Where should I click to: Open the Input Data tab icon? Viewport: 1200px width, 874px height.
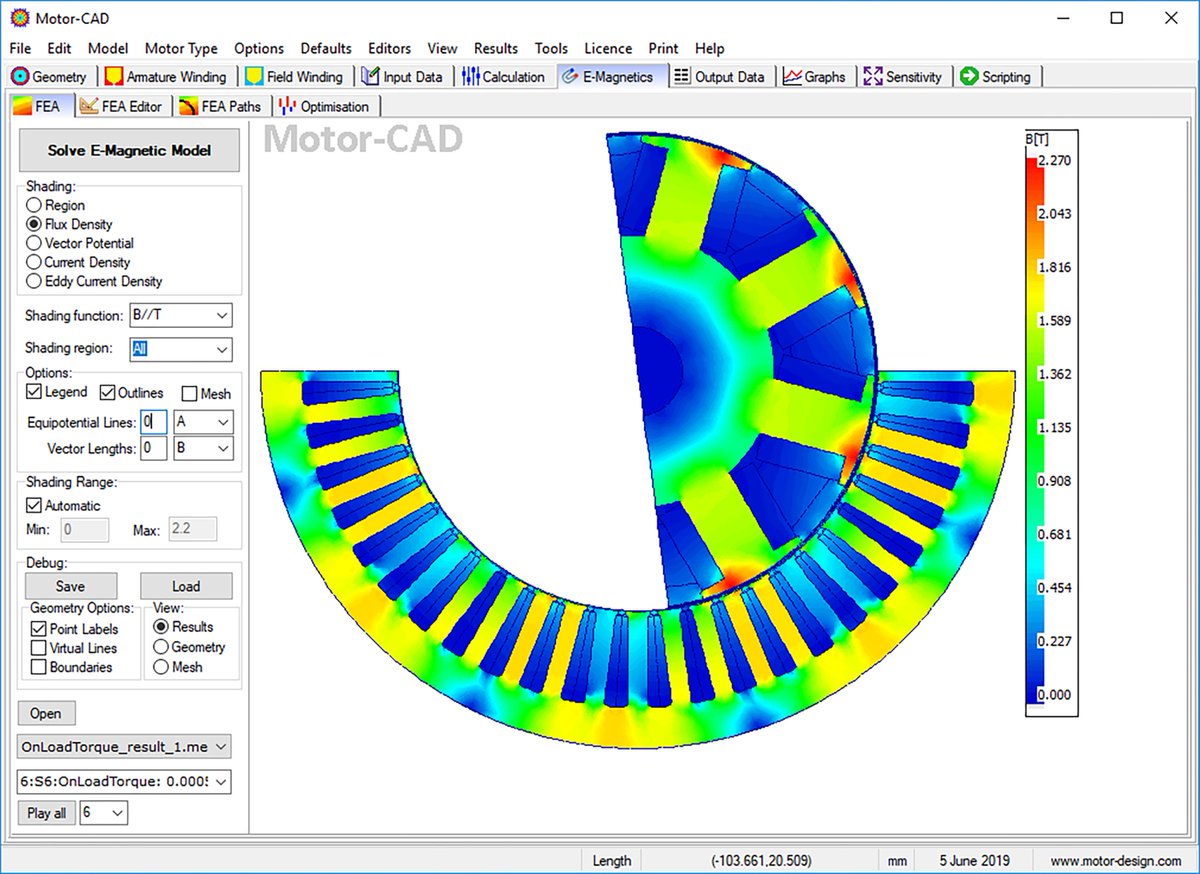371,77
